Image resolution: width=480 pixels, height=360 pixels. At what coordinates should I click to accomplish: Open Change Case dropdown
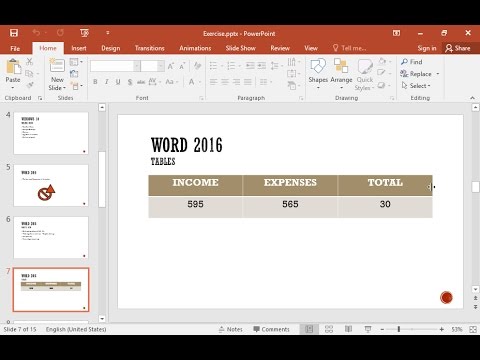coord(172,82)
